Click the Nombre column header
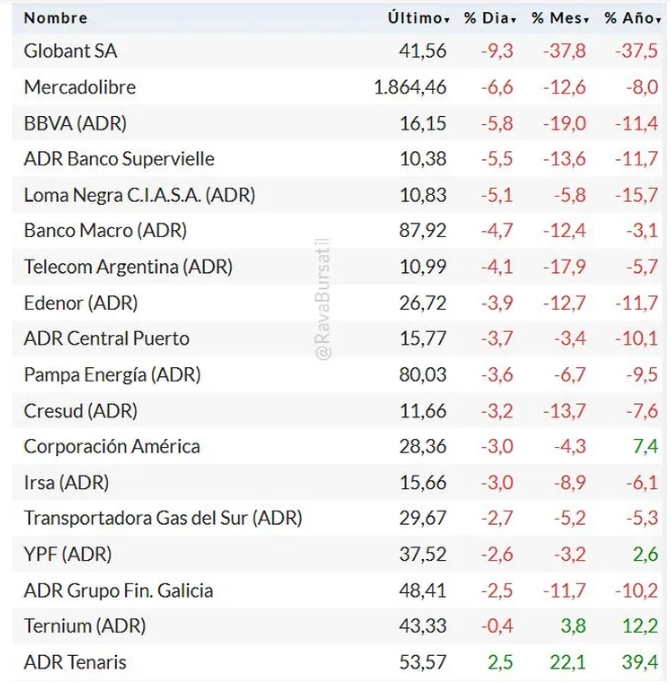 [x=56, y=18]
